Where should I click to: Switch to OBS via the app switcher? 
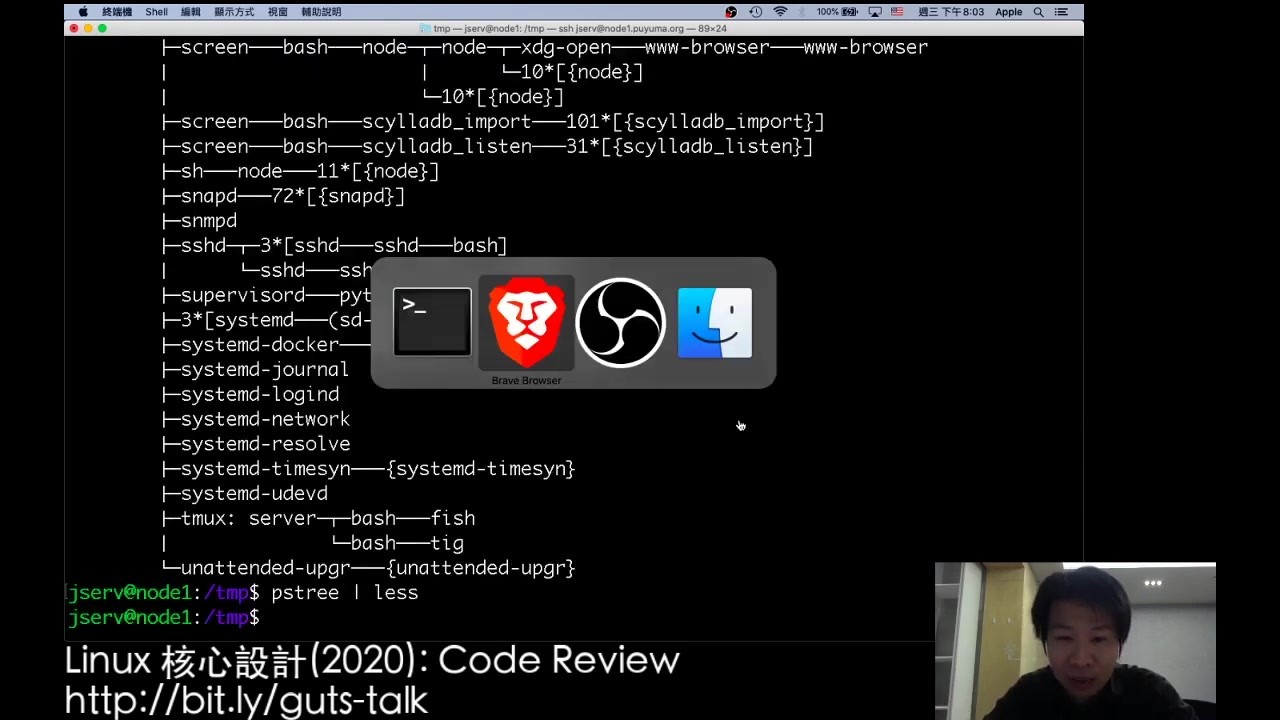click(x=620, y=322)
